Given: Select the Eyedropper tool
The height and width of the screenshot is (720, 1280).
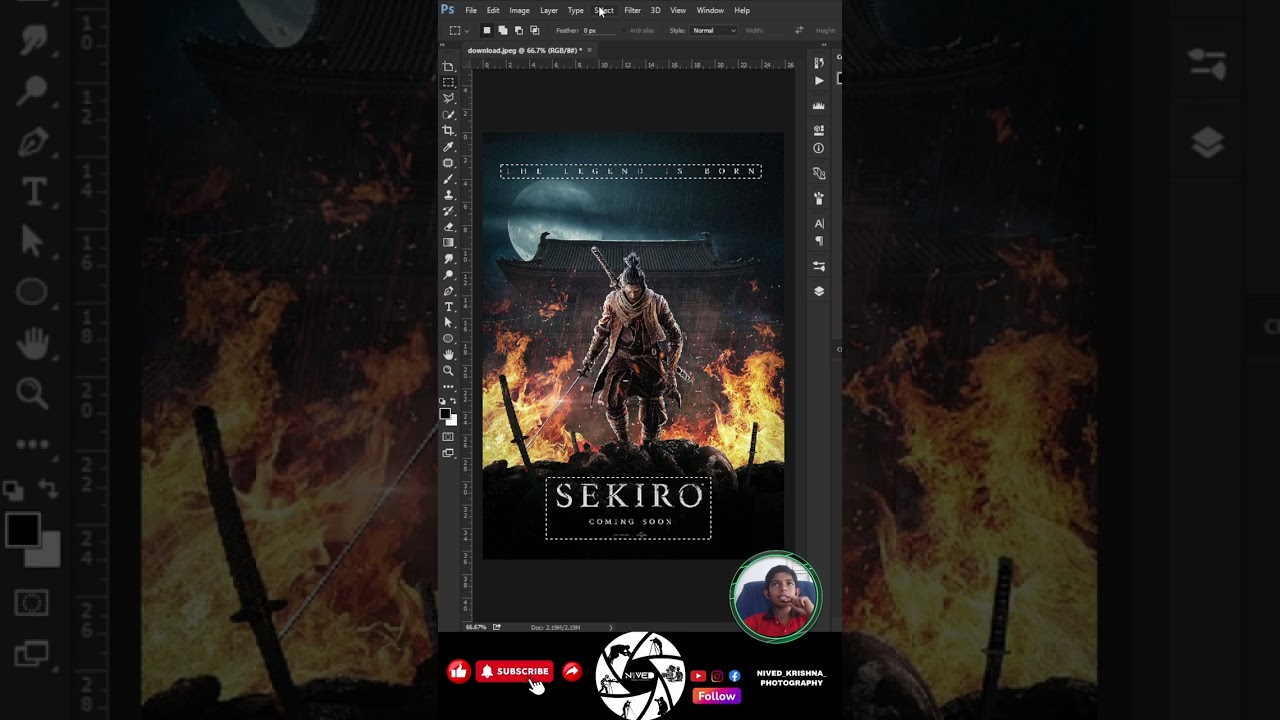Looking at the screenshot, I should [448, 147].
